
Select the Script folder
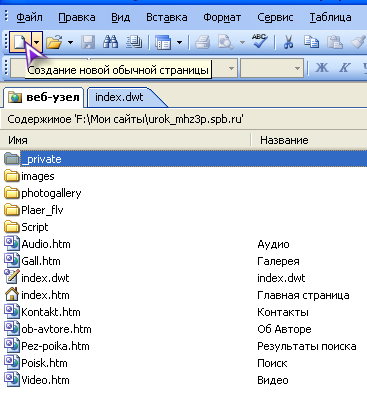pos(35,227)
